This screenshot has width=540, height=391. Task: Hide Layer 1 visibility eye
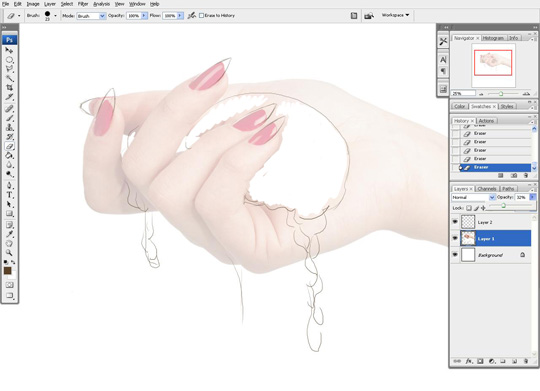tap(455, 238)
